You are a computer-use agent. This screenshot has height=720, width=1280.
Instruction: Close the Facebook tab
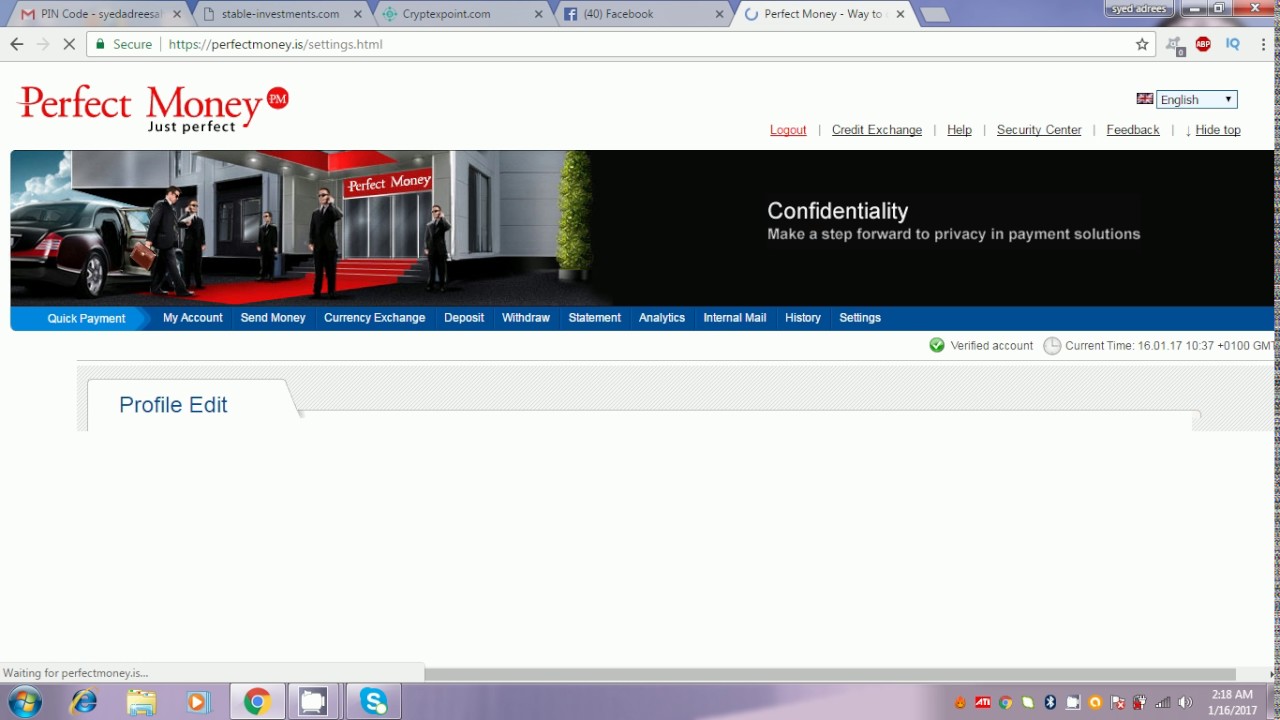(720, 14)
